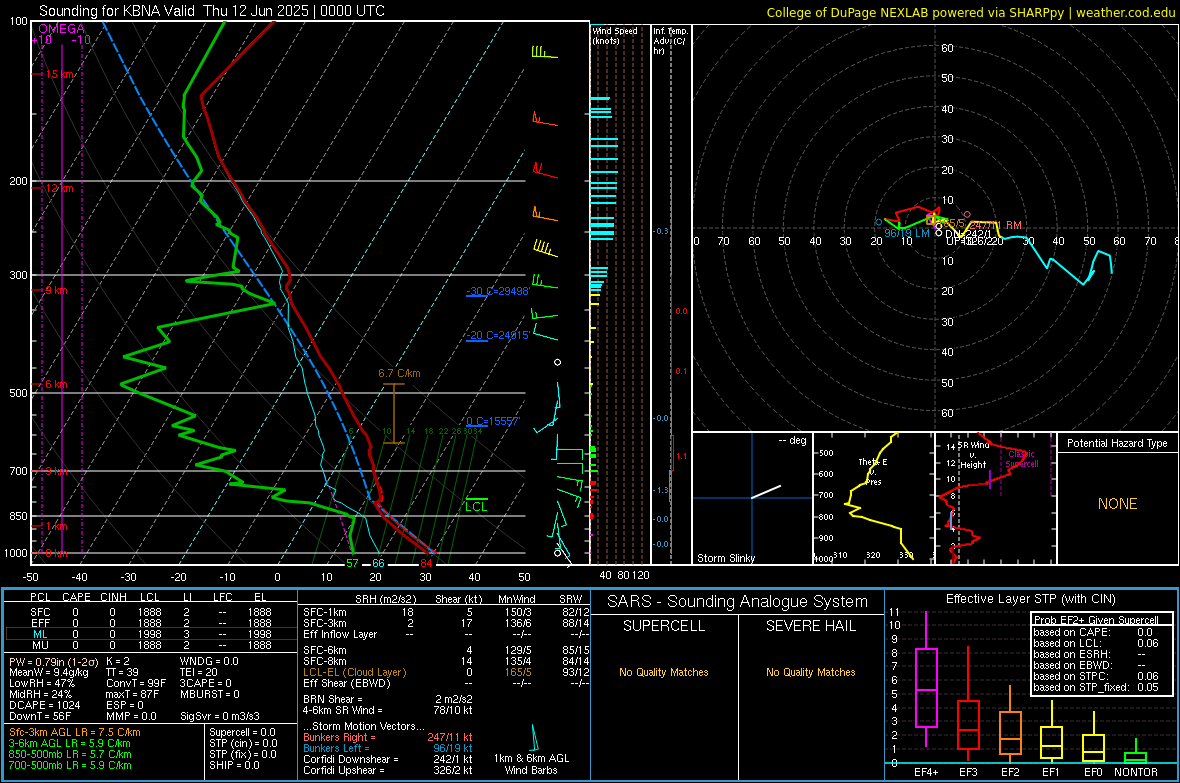Click the 'MidRH = 24%' value
Image resolution: width=1180 pixels, height=783 pixels.
pos(41,694)
